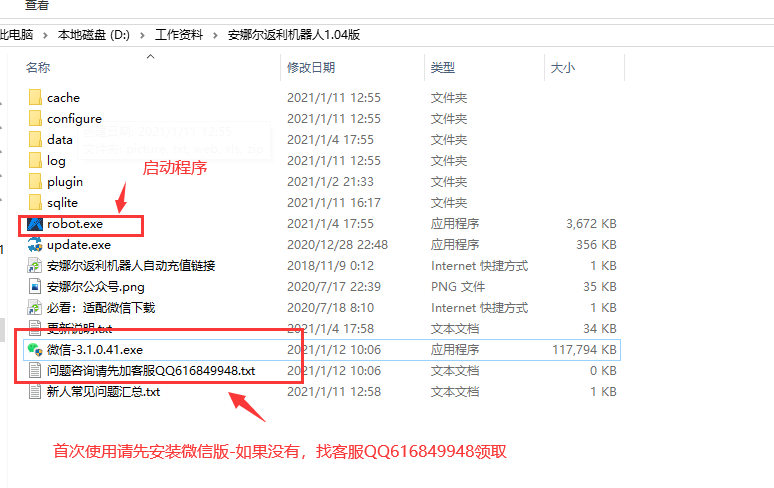Select the plugin folder name

tap(65, 182)
